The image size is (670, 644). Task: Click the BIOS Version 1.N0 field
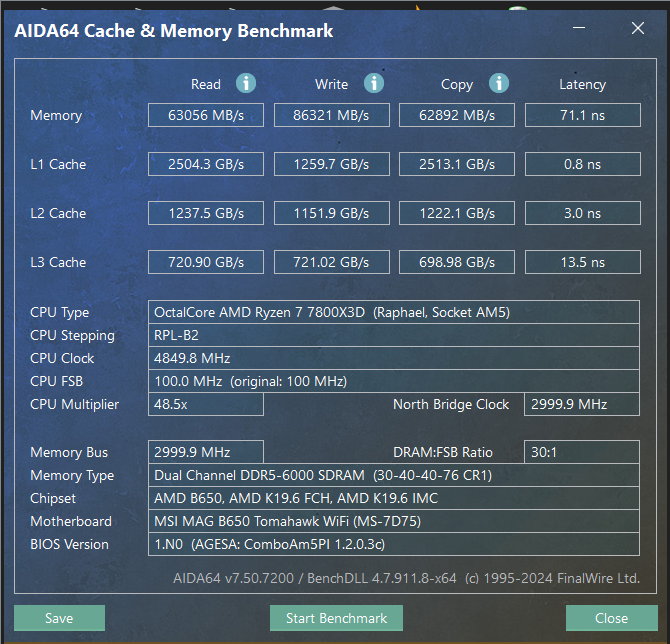[394, 544]
